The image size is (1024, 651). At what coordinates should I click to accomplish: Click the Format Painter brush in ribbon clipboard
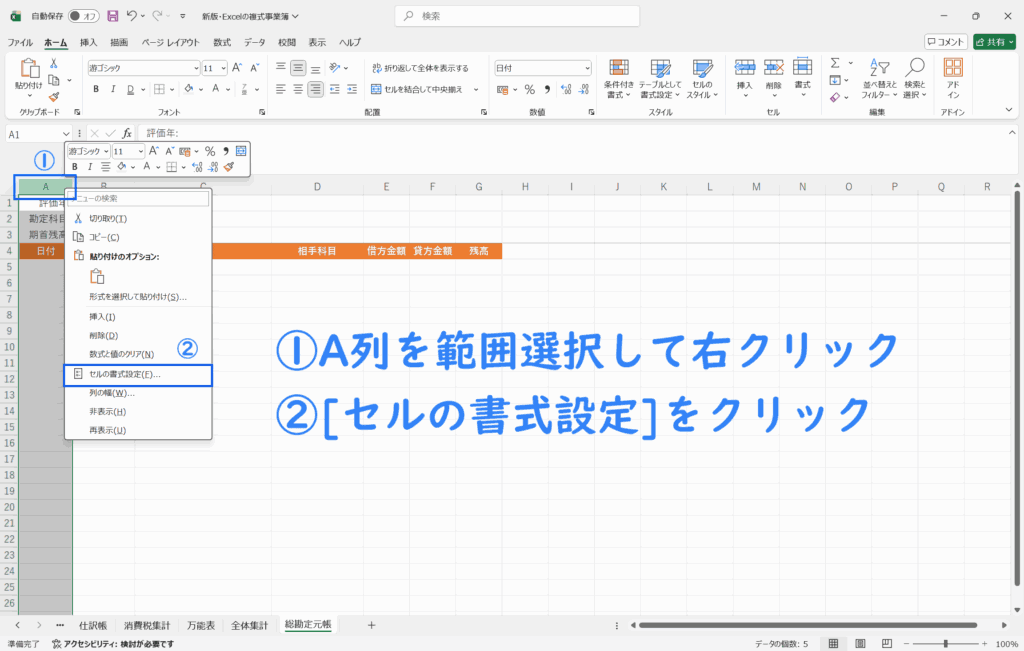[54, 97]
